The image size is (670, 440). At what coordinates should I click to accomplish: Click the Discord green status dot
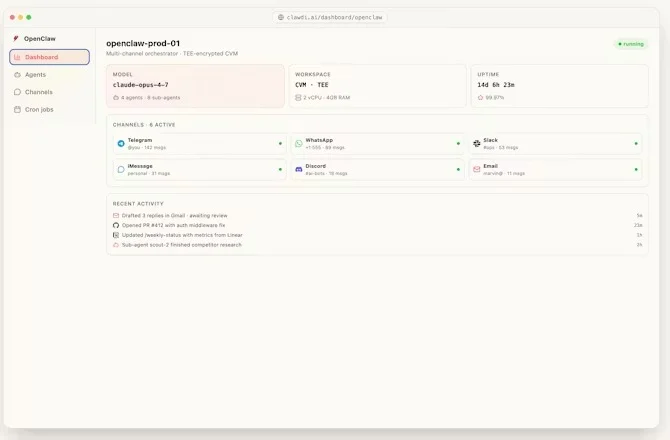coord(458,170)
